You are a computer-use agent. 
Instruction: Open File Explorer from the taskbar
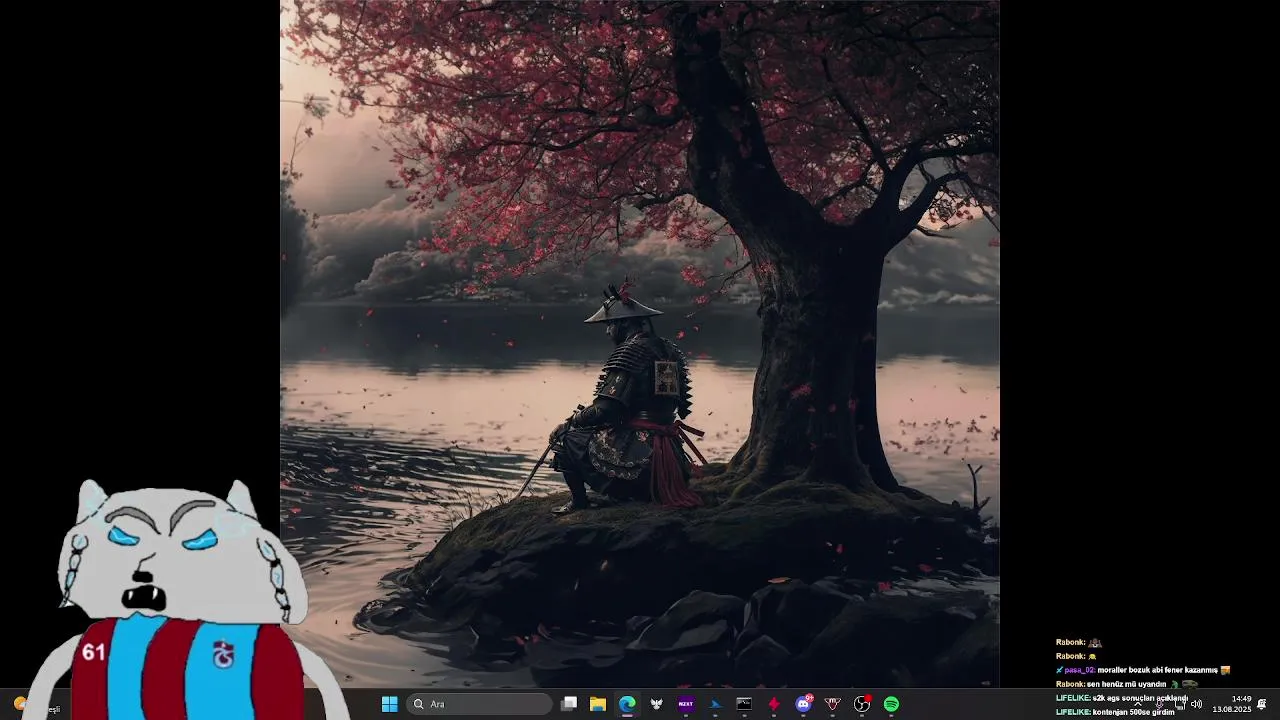[598, 704]
